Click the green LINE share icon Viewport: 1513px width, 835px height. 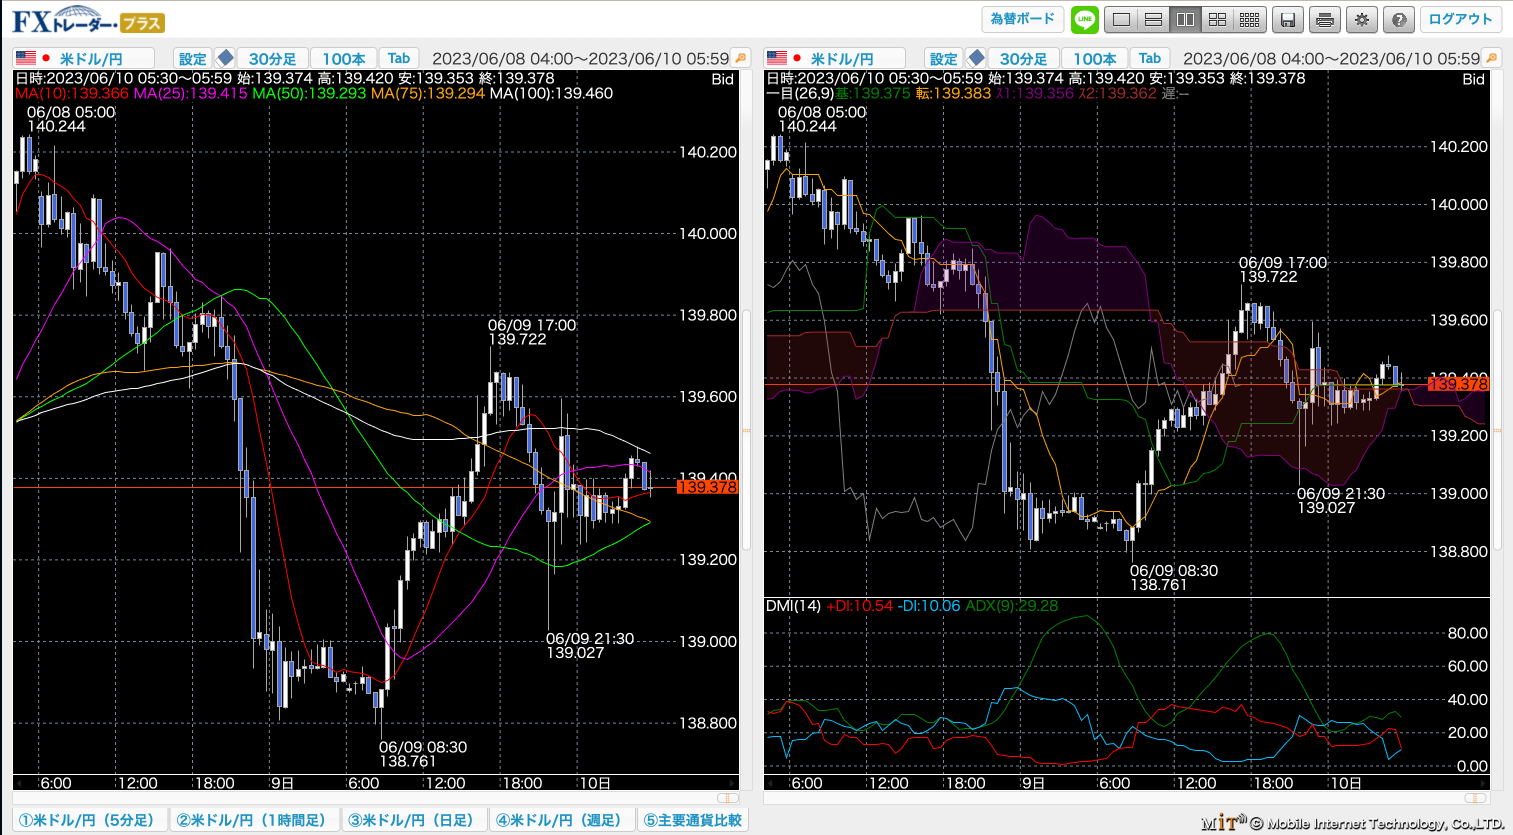click(1084, 19)
